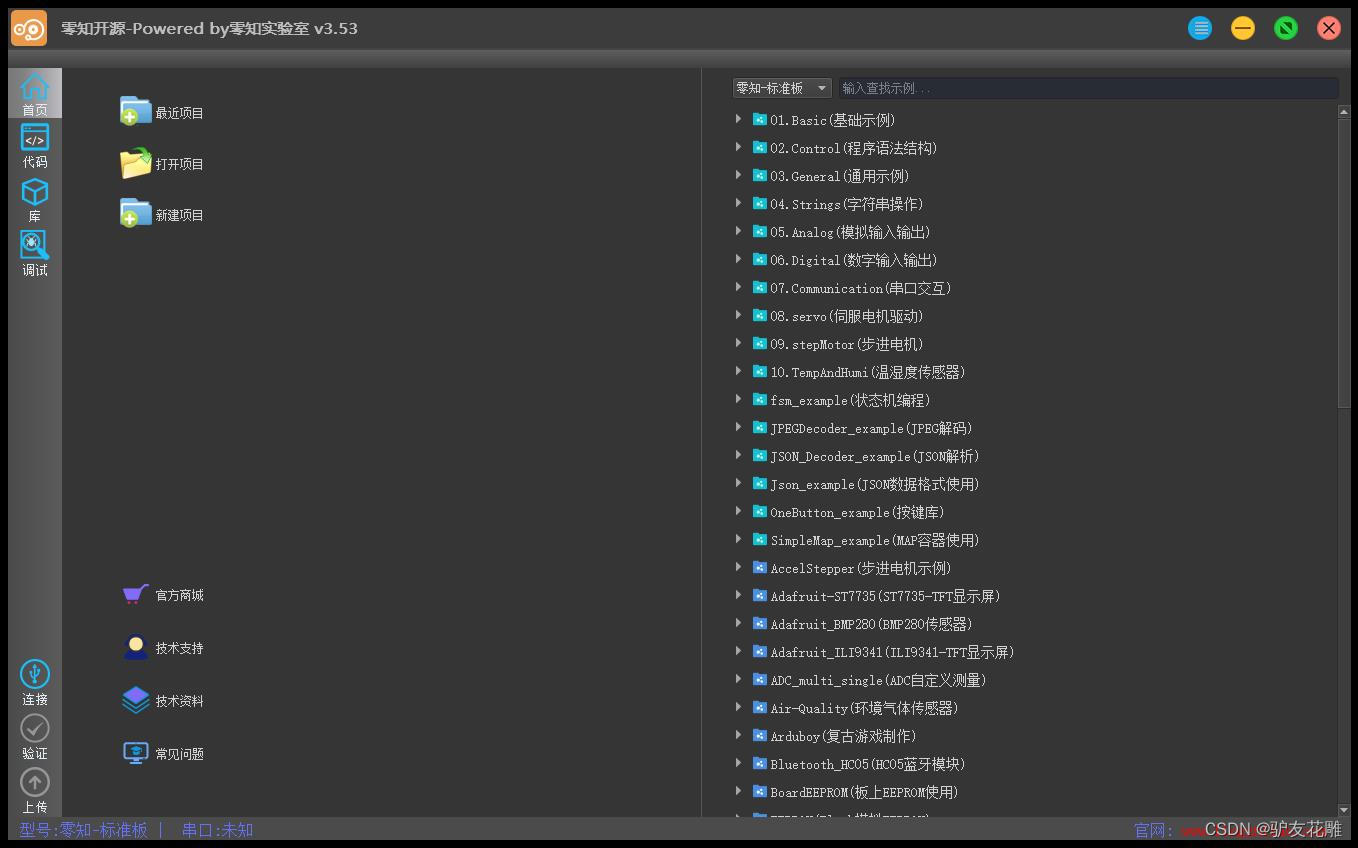Click the blue menu button in title bar
The image size is (1358, 848).
pyautogui.click(x=1200, y=28)
